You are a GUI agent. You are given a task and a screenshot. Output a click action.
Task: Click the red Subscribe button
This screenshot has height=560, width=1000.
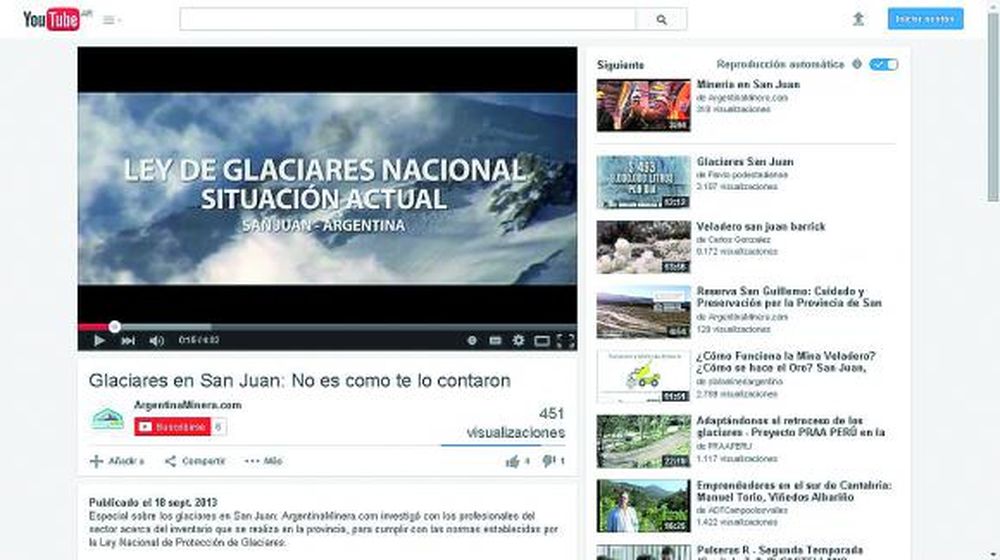tap(172, 427)
